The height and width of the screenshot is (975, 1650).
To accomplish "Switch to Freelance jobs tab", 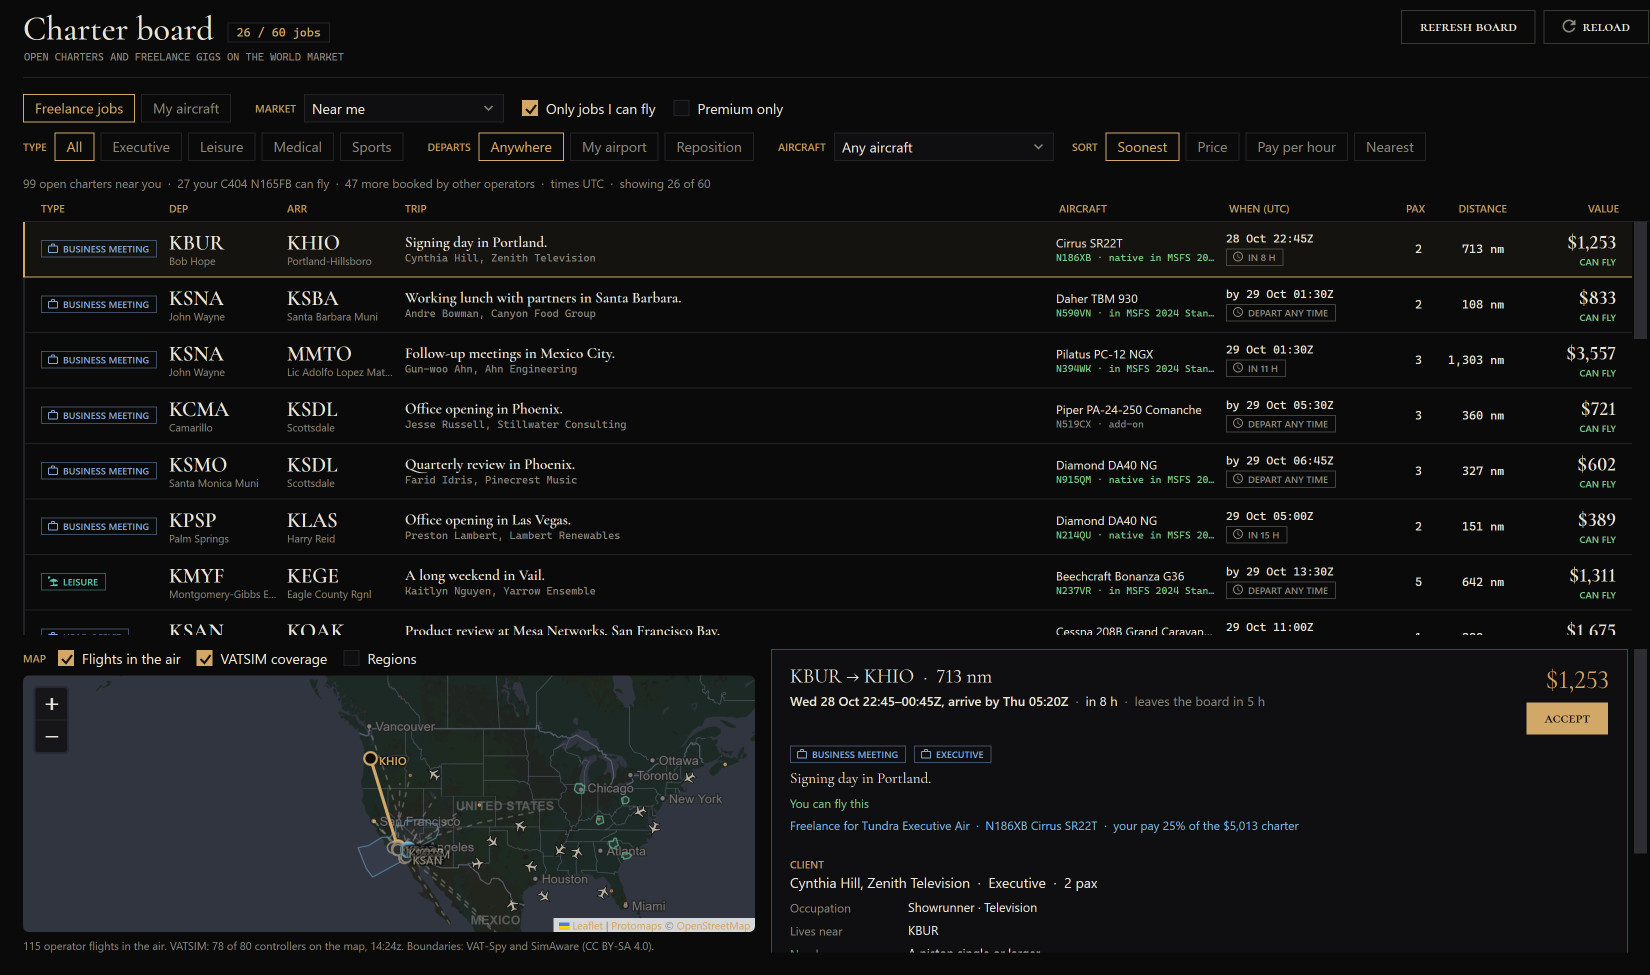I will pos(79,108).
